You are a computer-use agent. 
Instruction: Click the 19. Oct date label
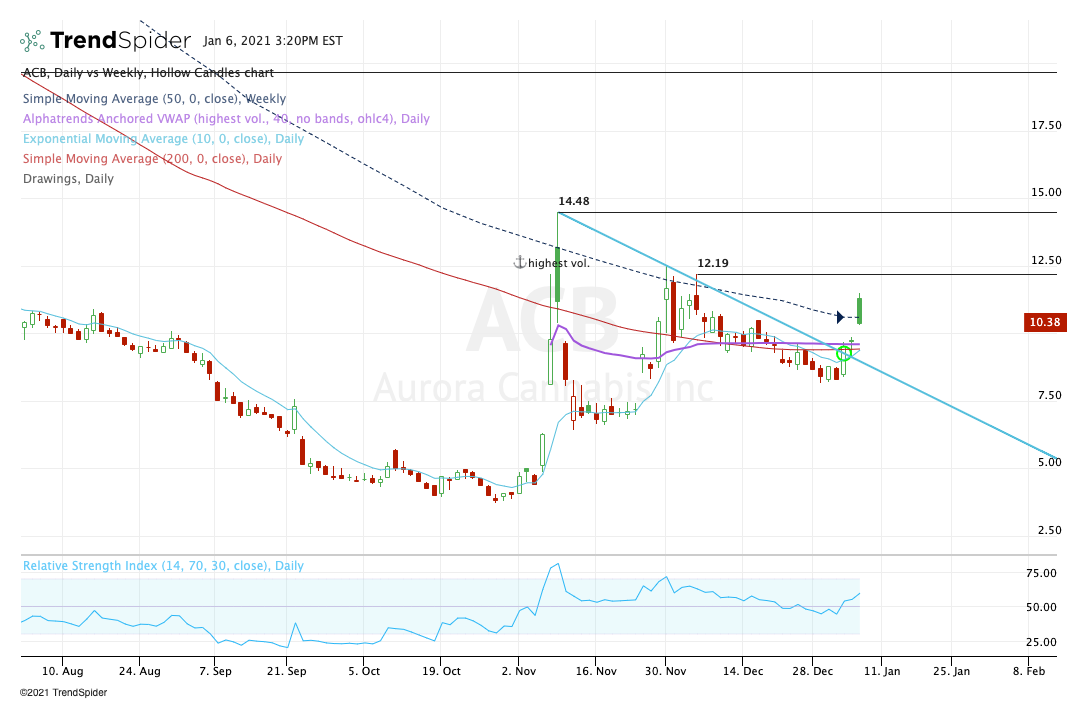[x=441, y=672]
